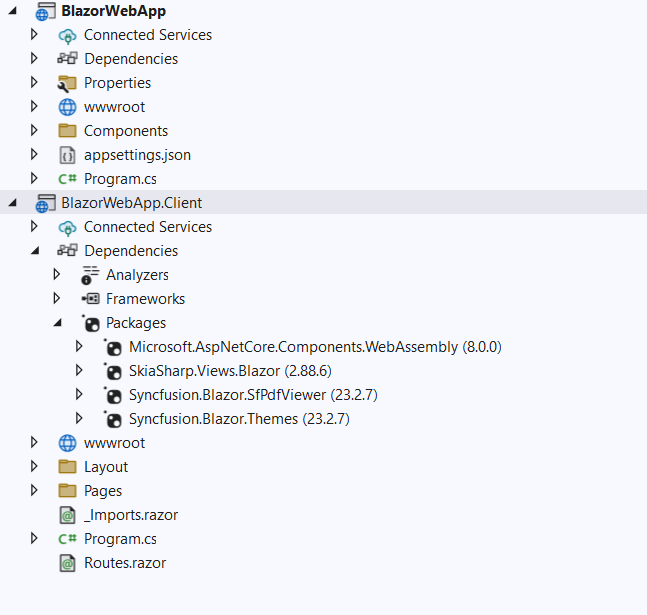Select the Pages label
Screen dimensions: 647x615
pos(103,491)
